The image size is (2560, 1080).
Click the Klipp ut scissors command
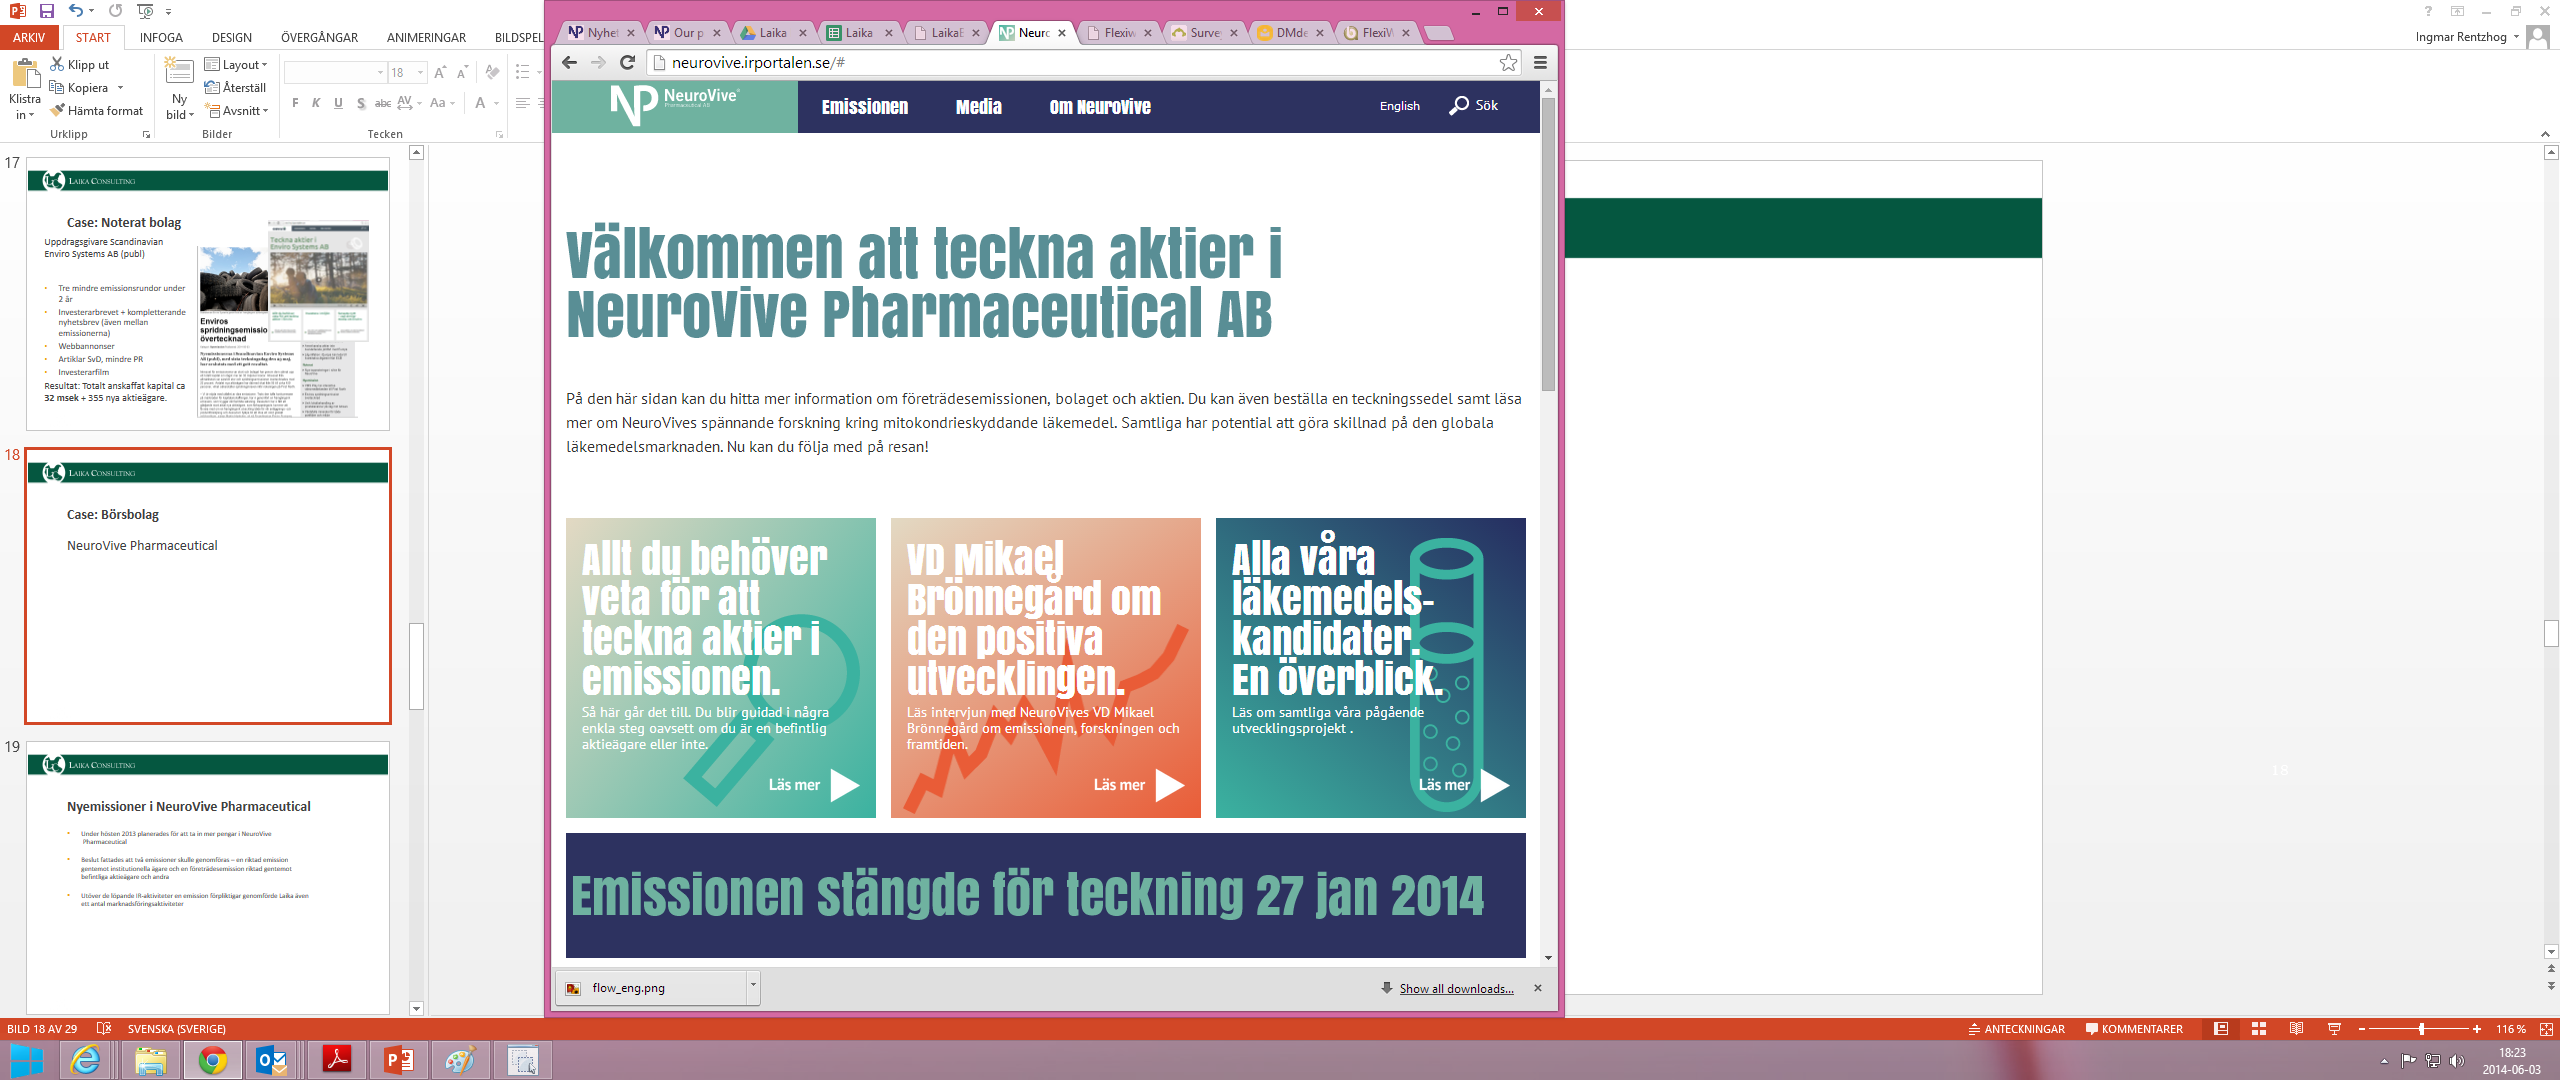tap(79, 65)
